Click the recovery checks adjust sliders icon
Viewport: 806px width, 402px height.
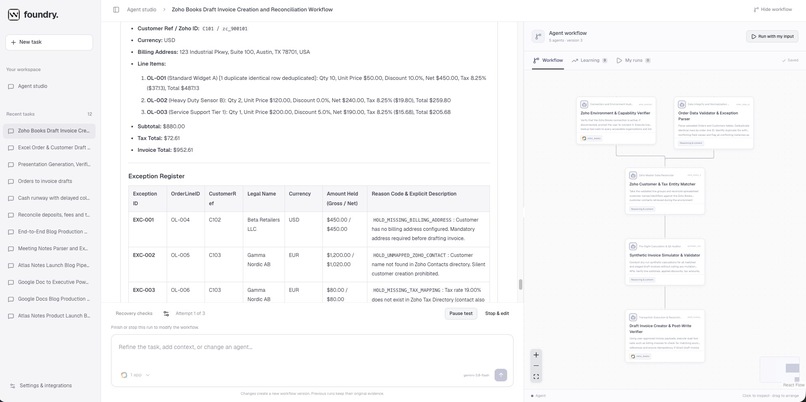coord(166,314)
